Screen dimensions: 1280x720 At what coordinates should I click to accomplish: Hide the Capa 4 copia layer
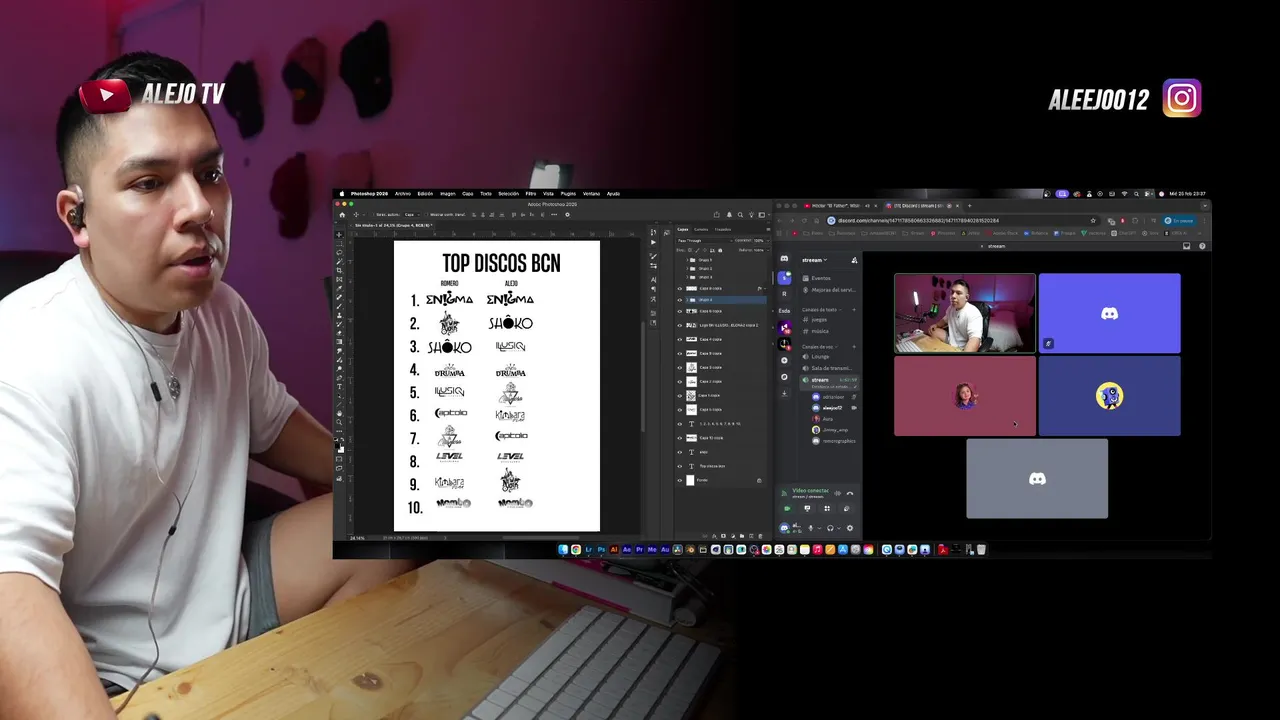click(x=680, y=339)
